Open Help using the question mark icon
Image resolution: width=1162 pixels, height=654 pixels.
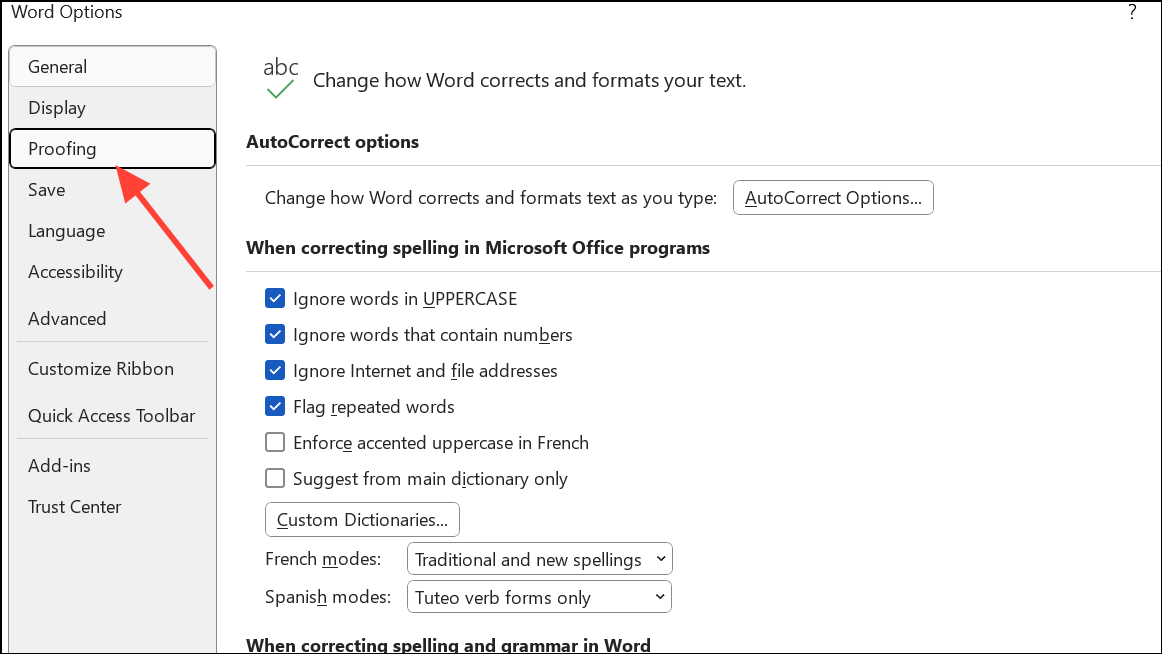(1132, 12)
